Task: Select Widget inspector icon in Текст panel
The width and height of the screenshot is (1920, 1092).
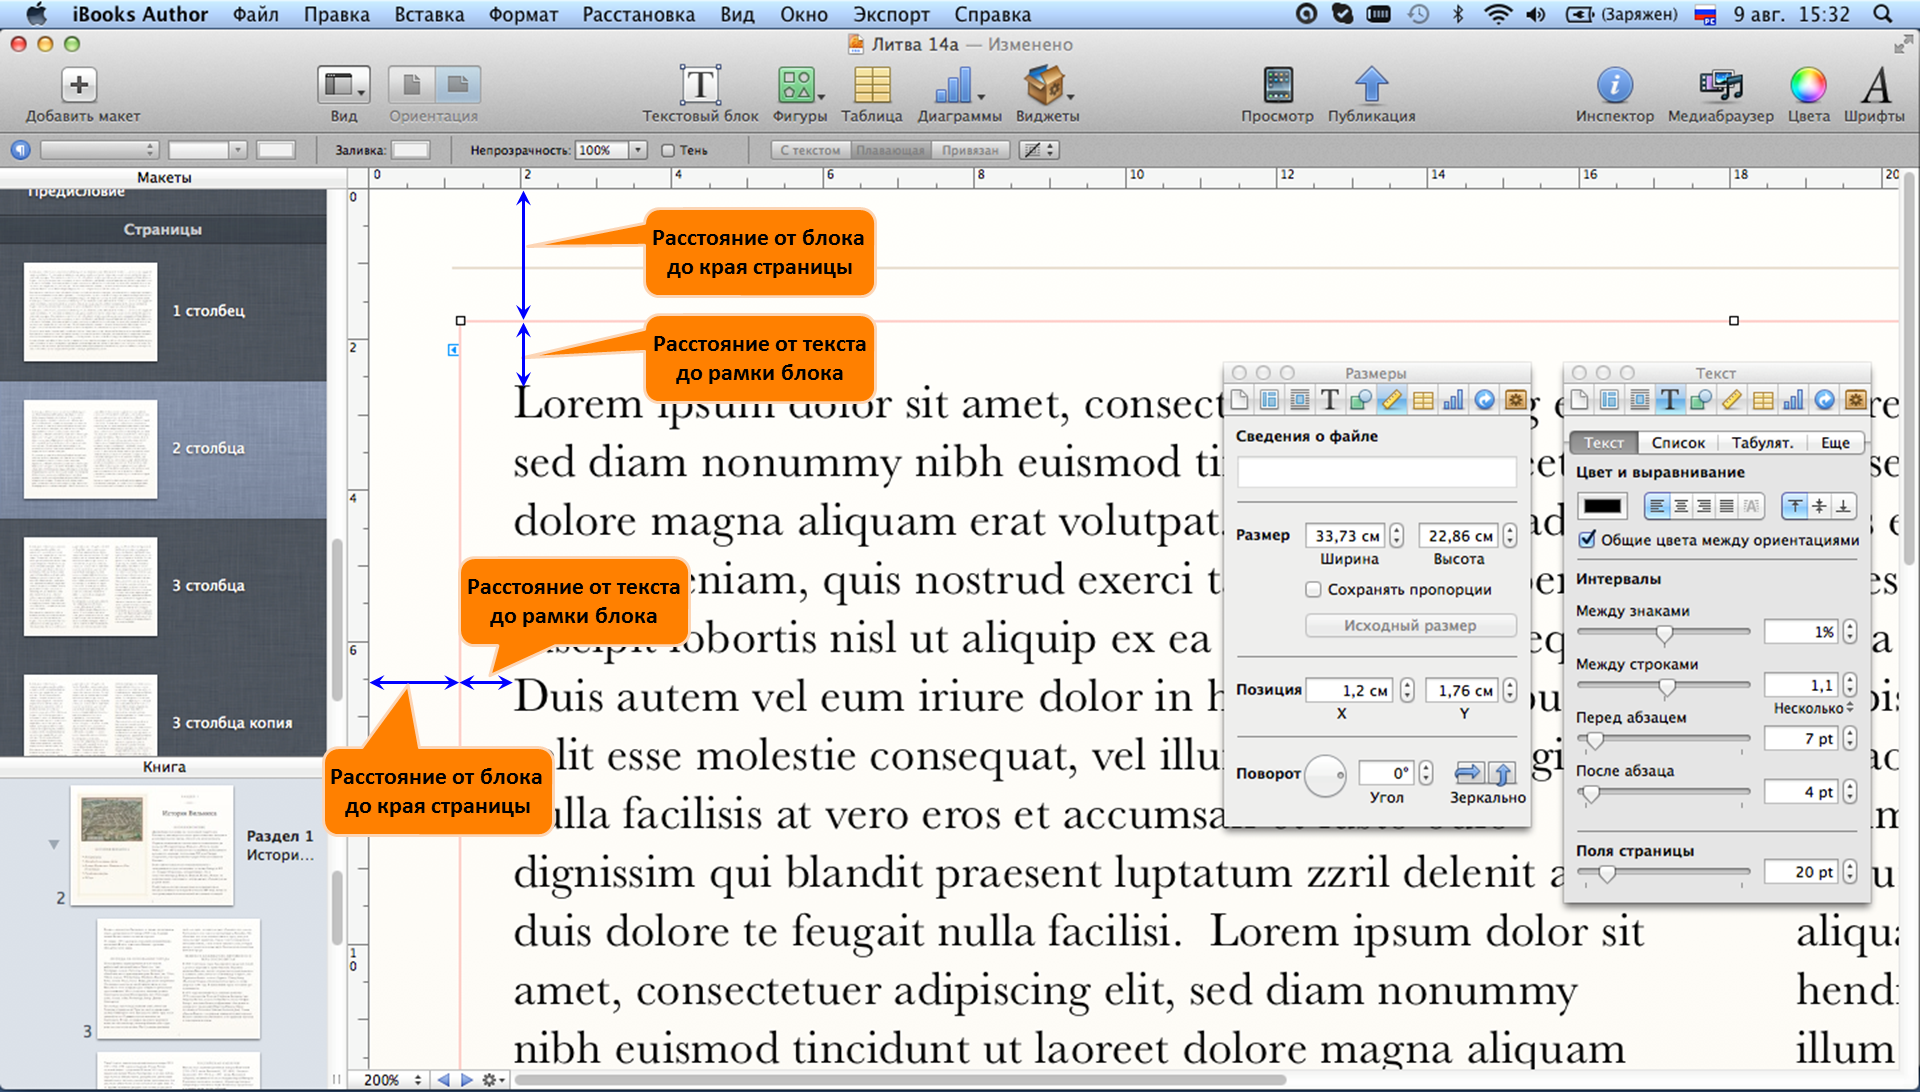Action: (x=1856, y=401)
